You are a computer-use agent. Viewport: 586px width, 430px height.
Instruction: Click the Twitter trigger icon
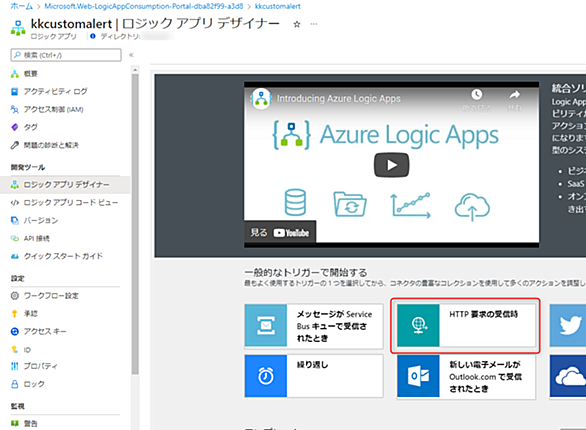pyautogui.click(x=569, y=325)
